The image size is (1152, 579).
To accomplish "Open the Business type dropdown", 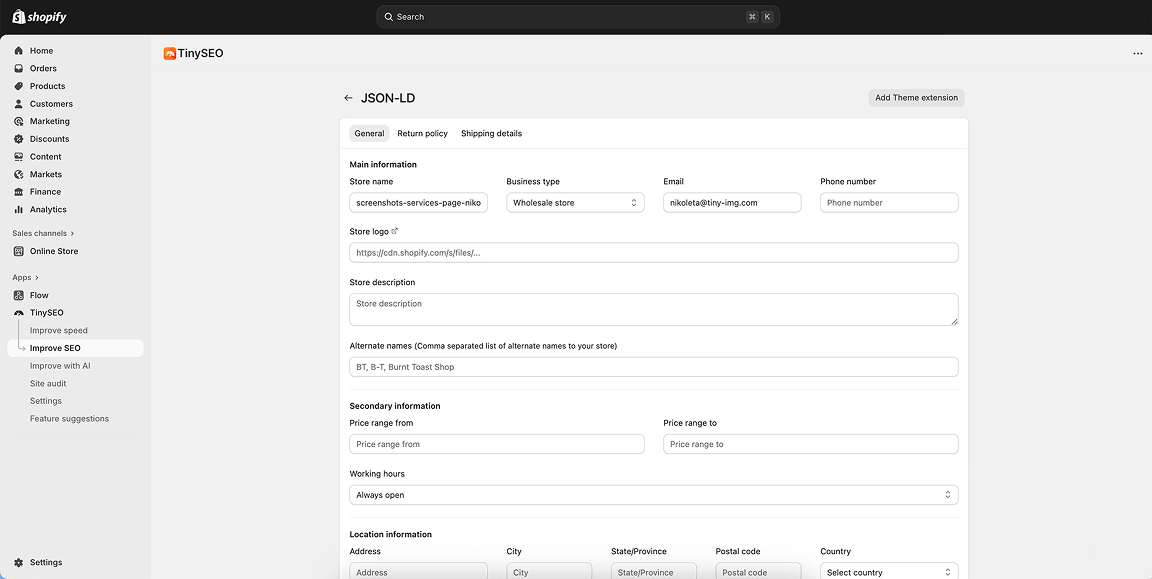I will coord(575,203).
